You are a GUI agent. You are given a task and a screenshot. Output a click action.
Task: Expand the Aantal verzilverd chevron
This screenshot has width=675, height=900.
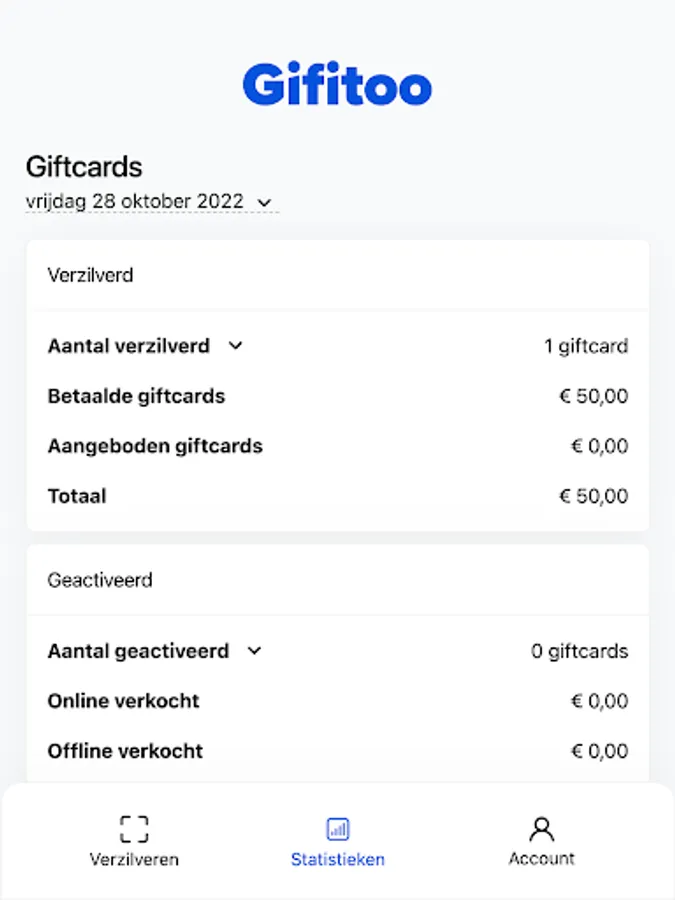(236, 346)
